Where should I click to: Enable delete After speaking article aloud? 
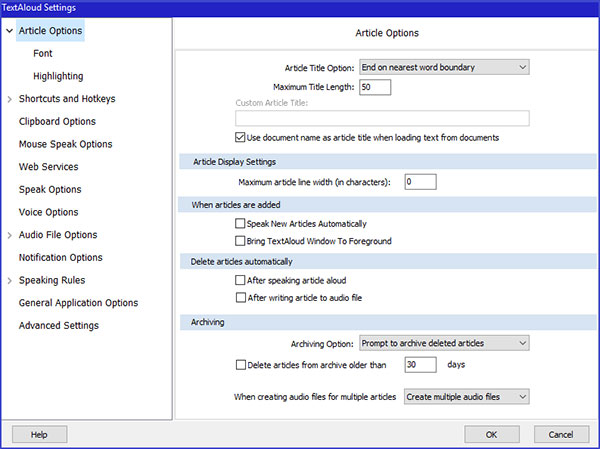(x=240, y=281)
